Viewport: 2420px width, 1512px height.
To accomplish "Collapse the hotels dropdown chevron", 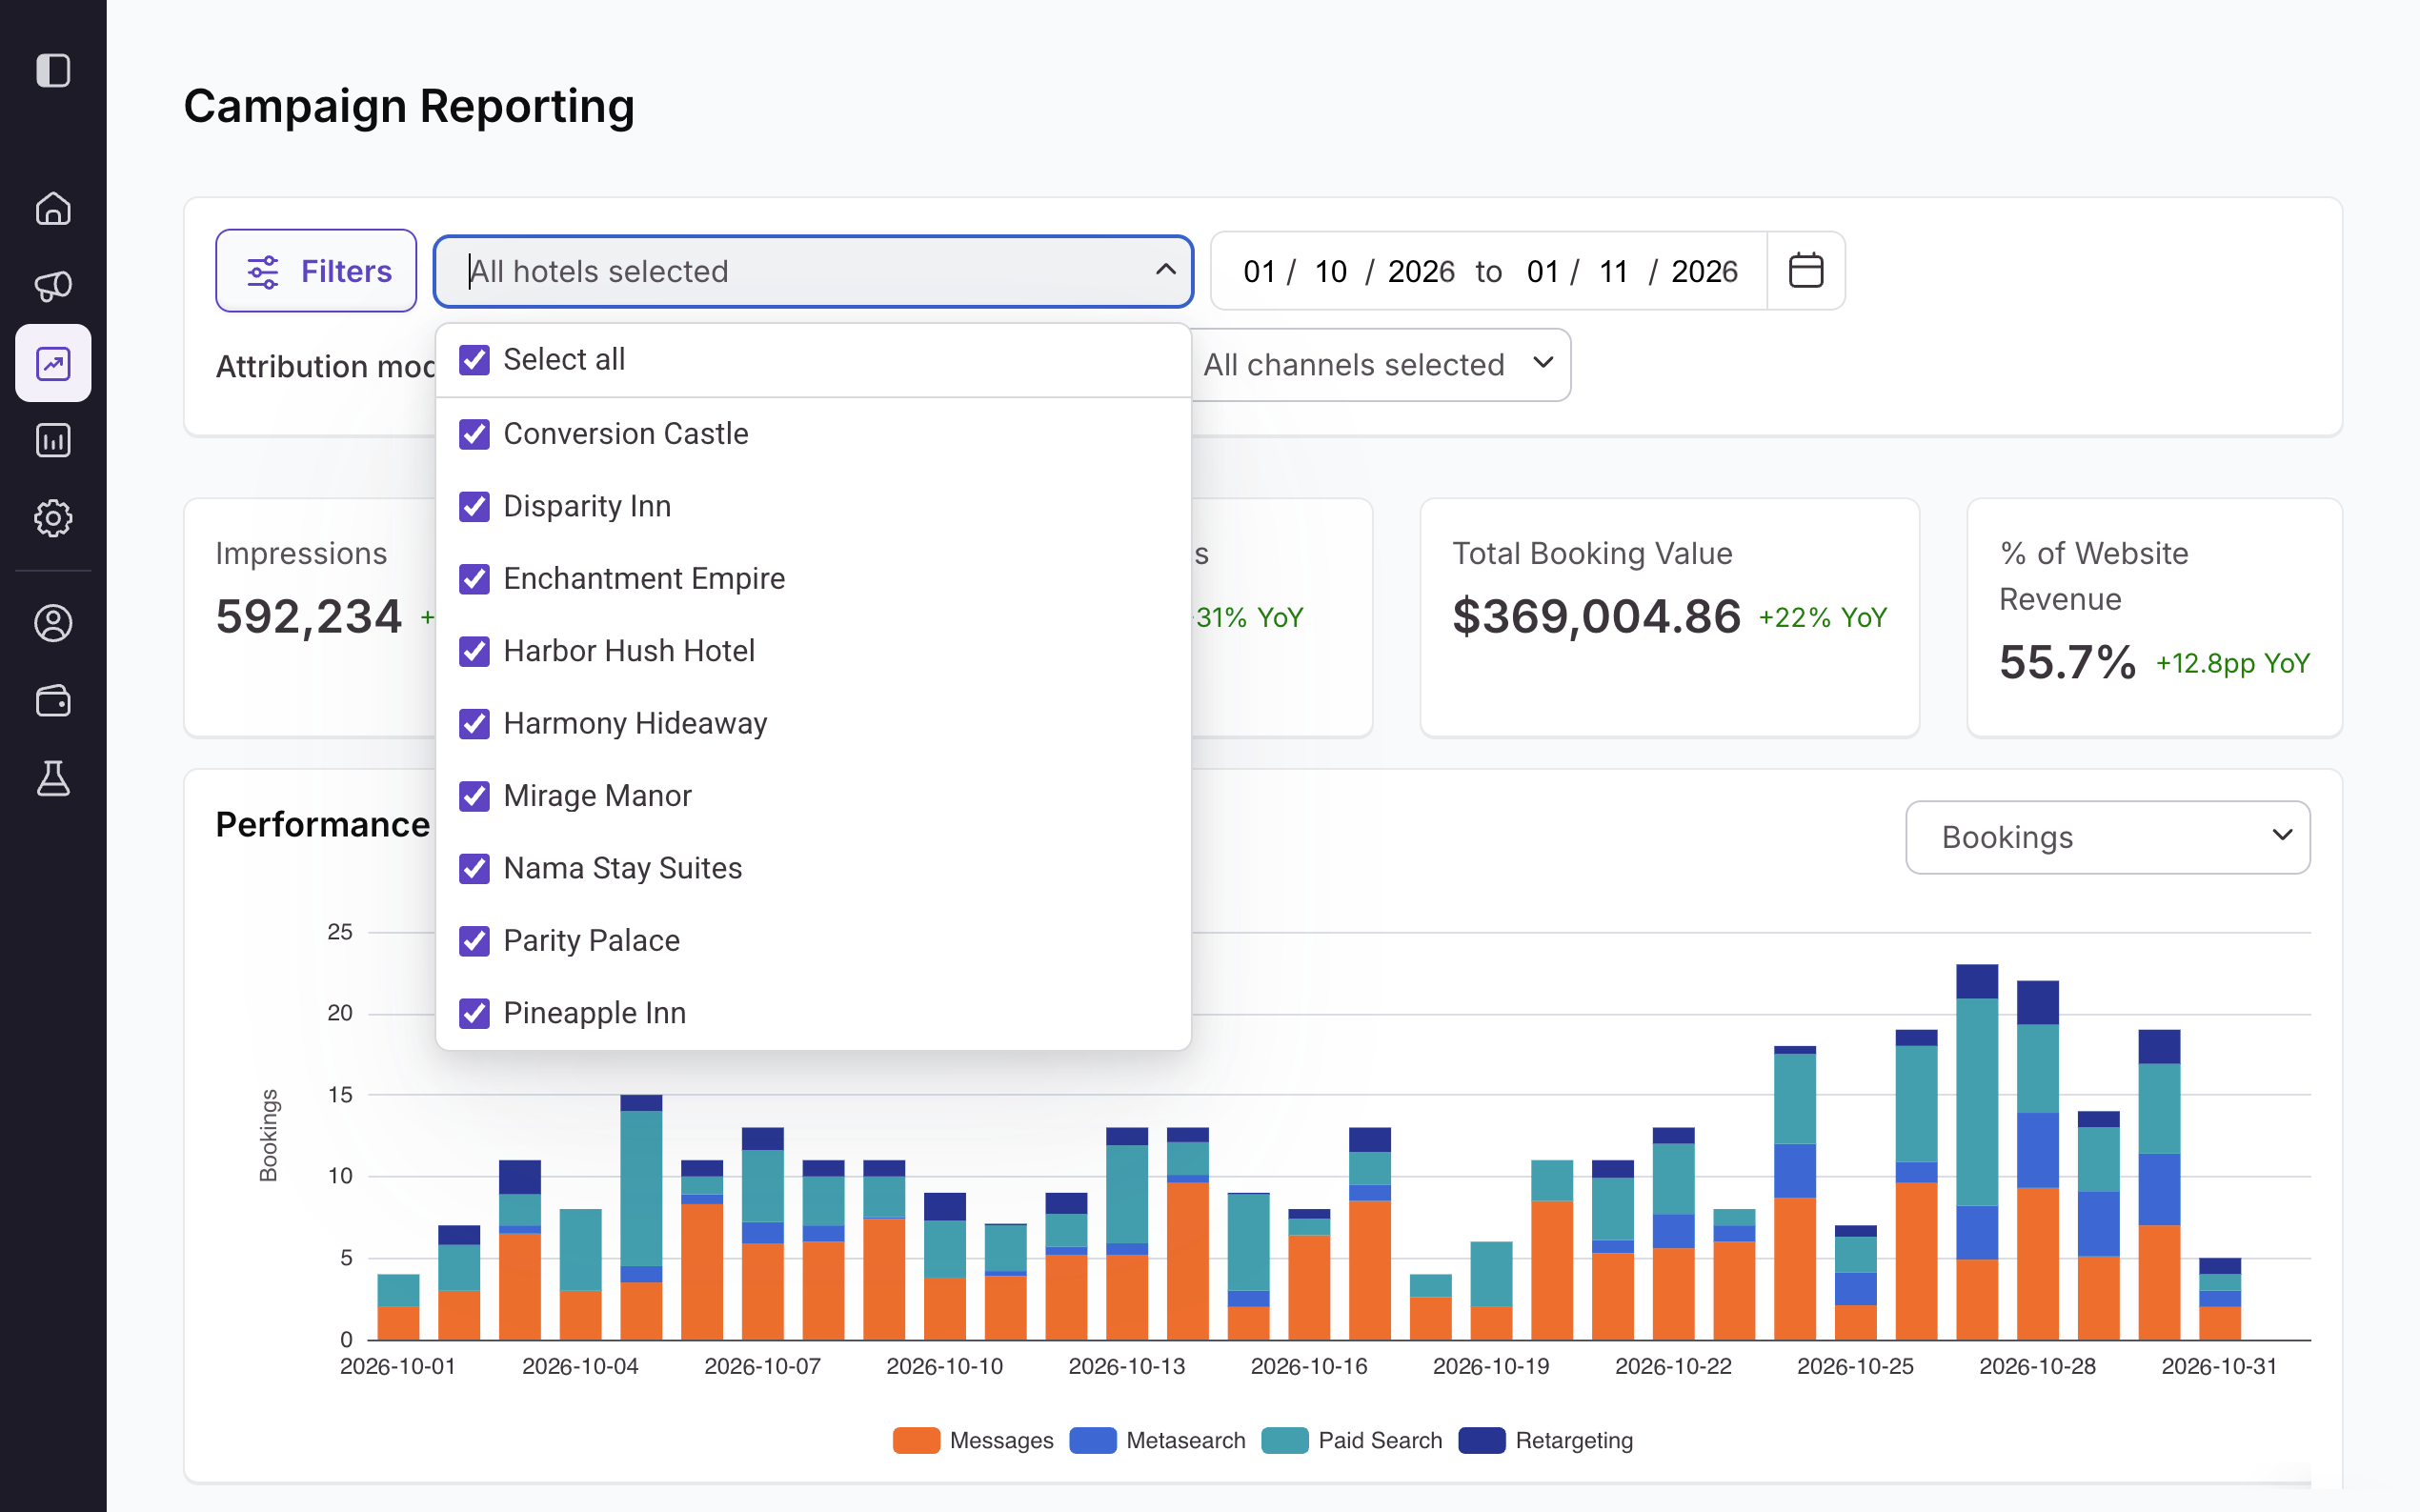I will pos(1165,270).
